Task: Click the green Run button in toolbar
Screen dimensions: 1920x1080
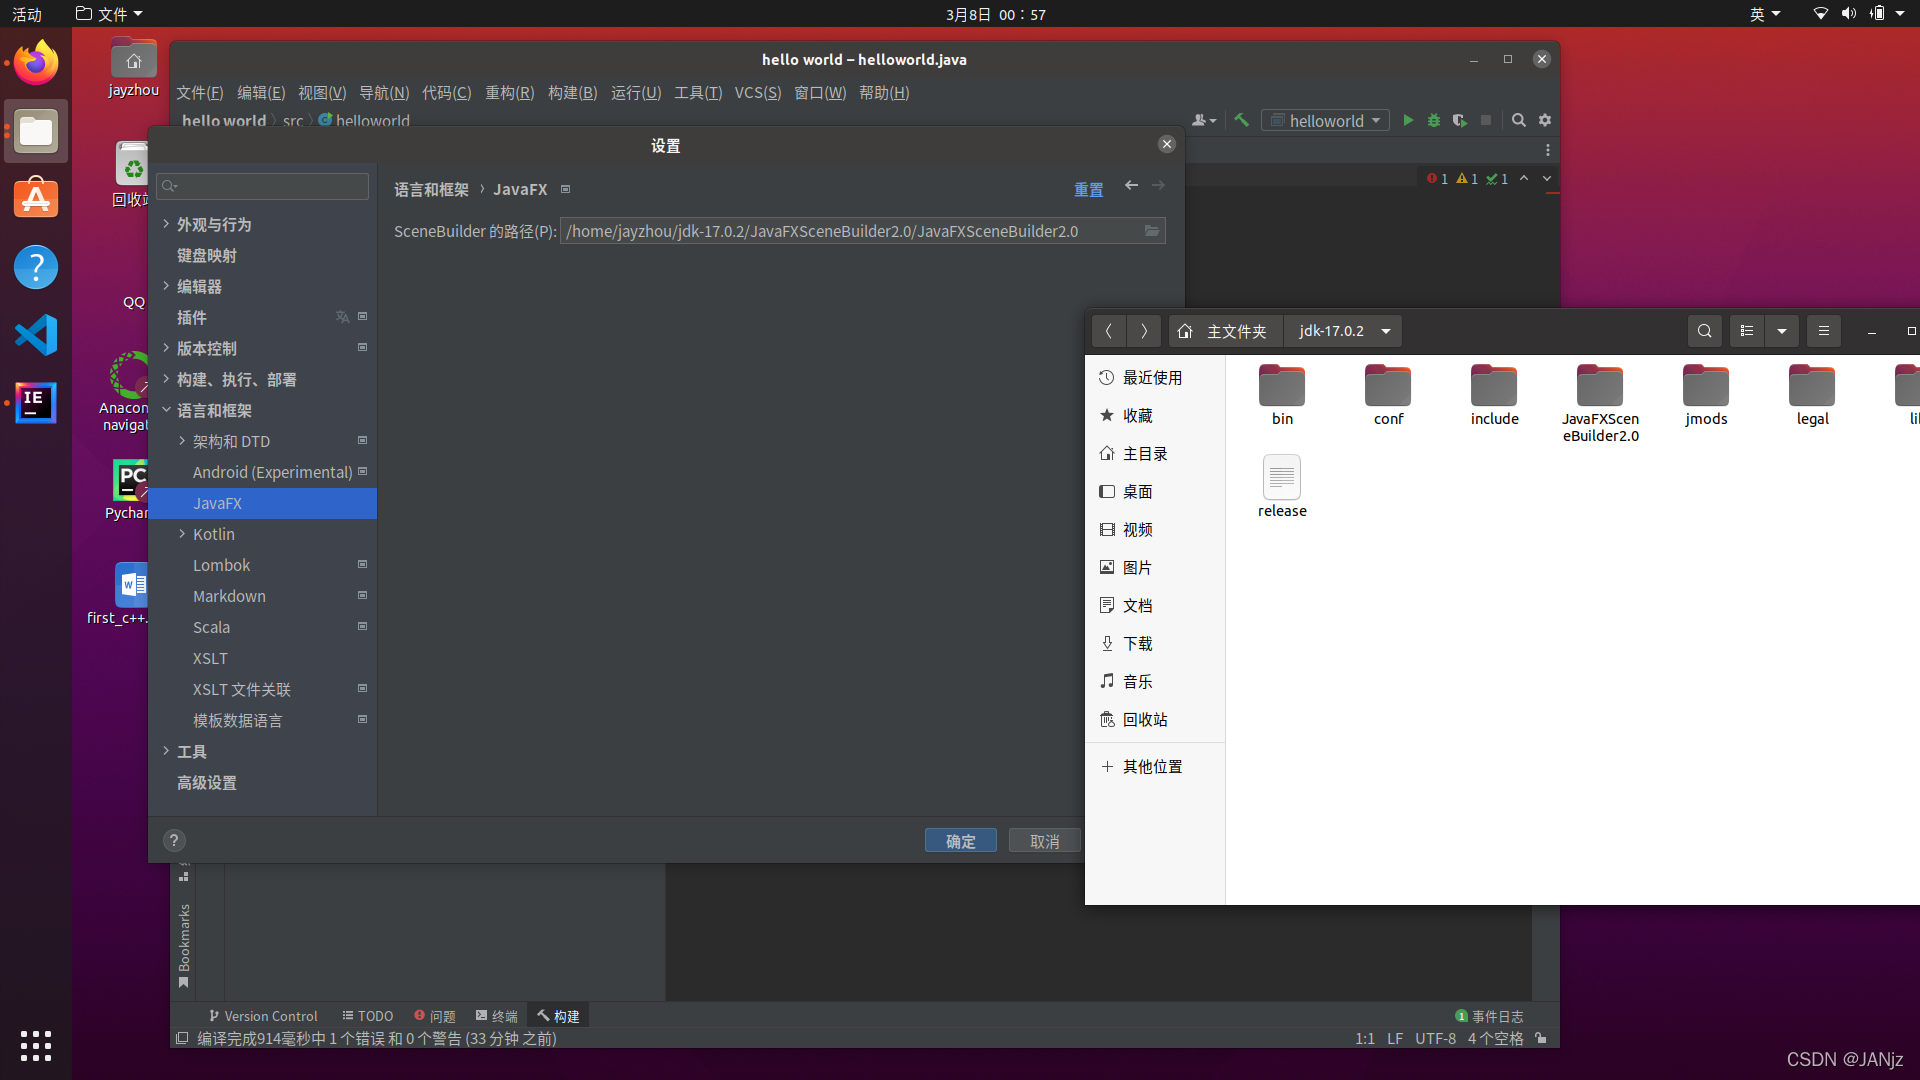Action: [x=1408, y=120]
